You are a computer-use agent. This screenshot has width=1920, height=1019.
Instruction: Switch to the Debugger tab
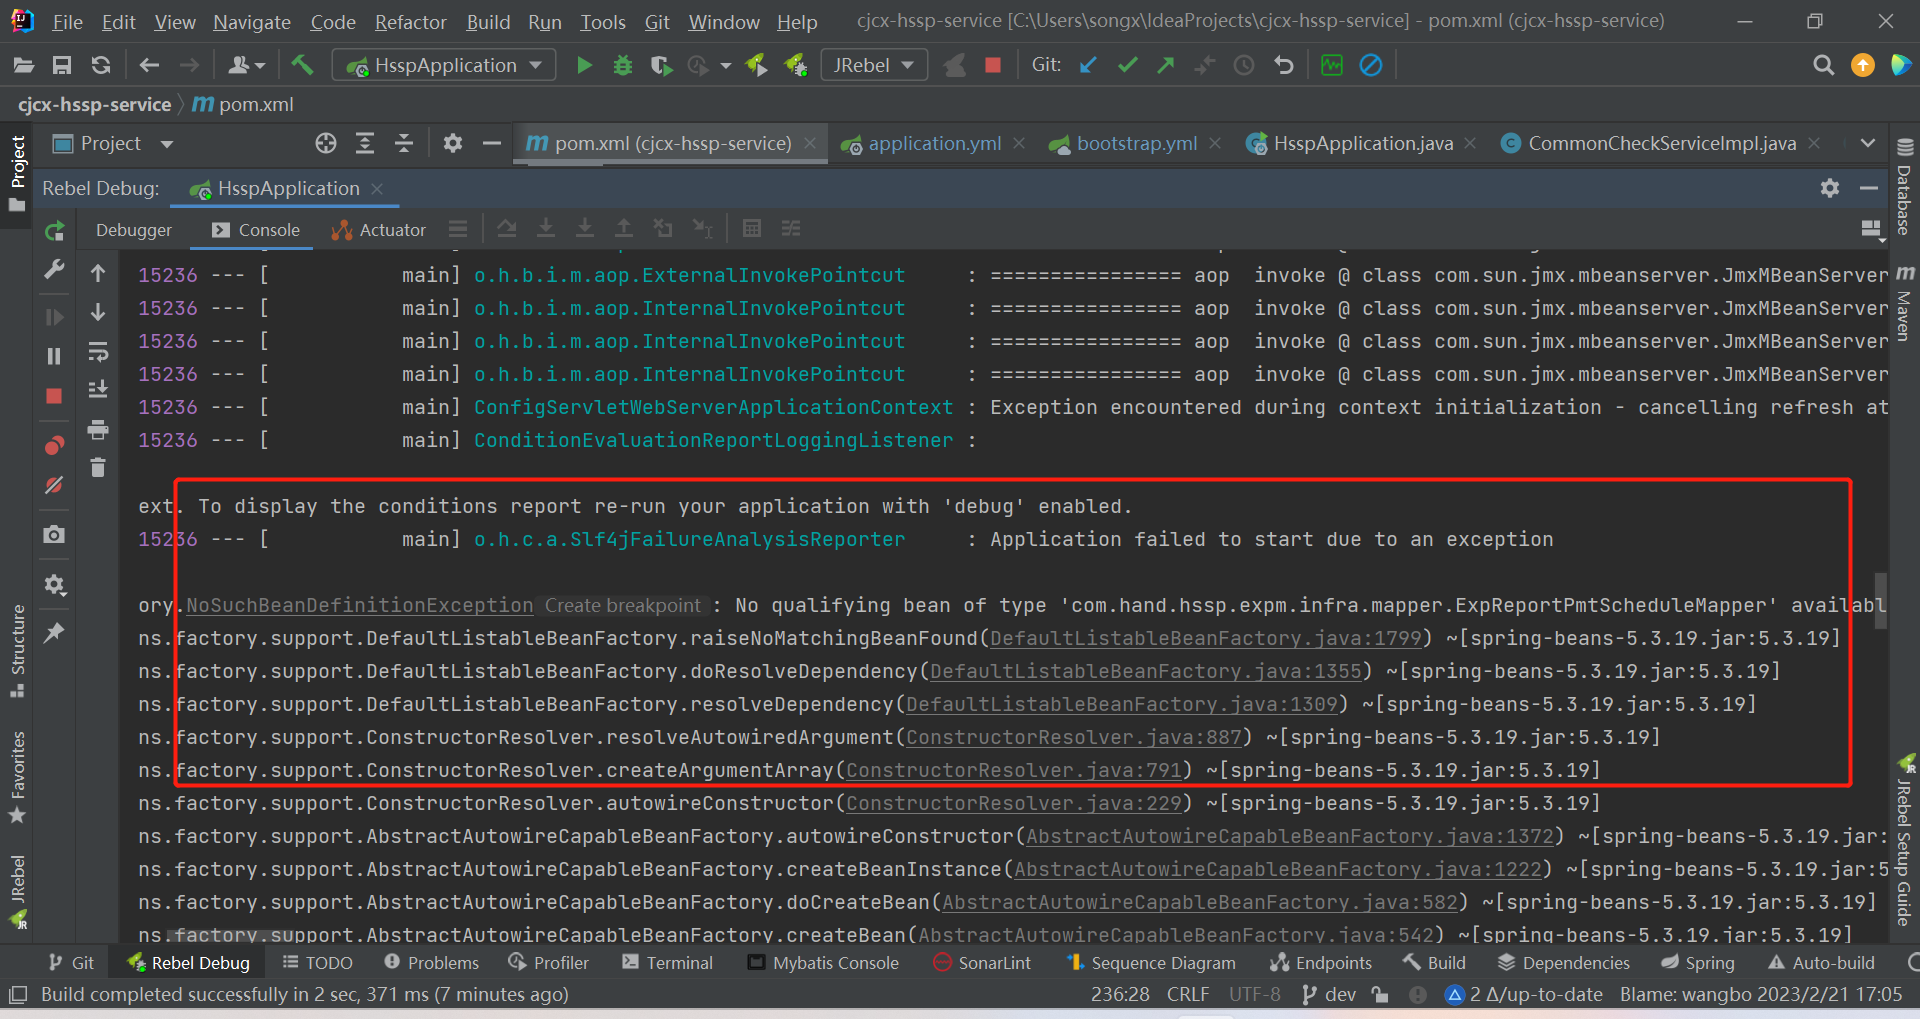[134, 230]
